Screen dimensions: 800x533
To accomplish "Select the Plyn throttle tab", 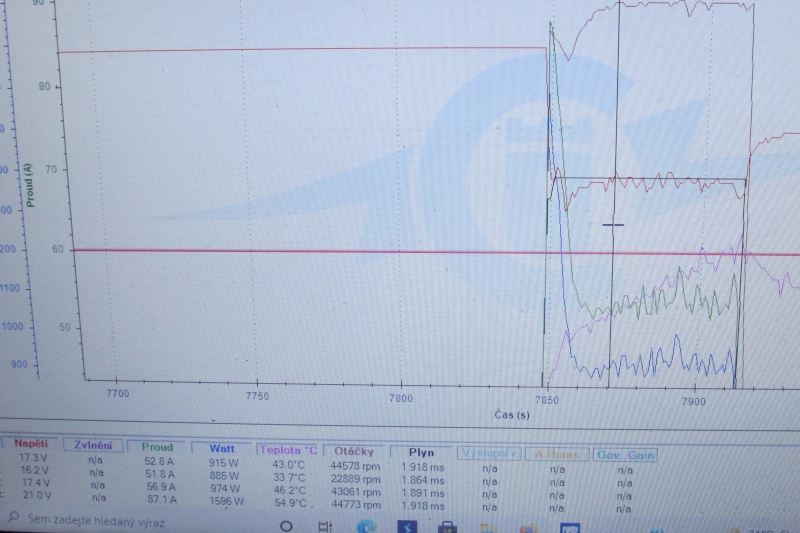I will (421, 453).
